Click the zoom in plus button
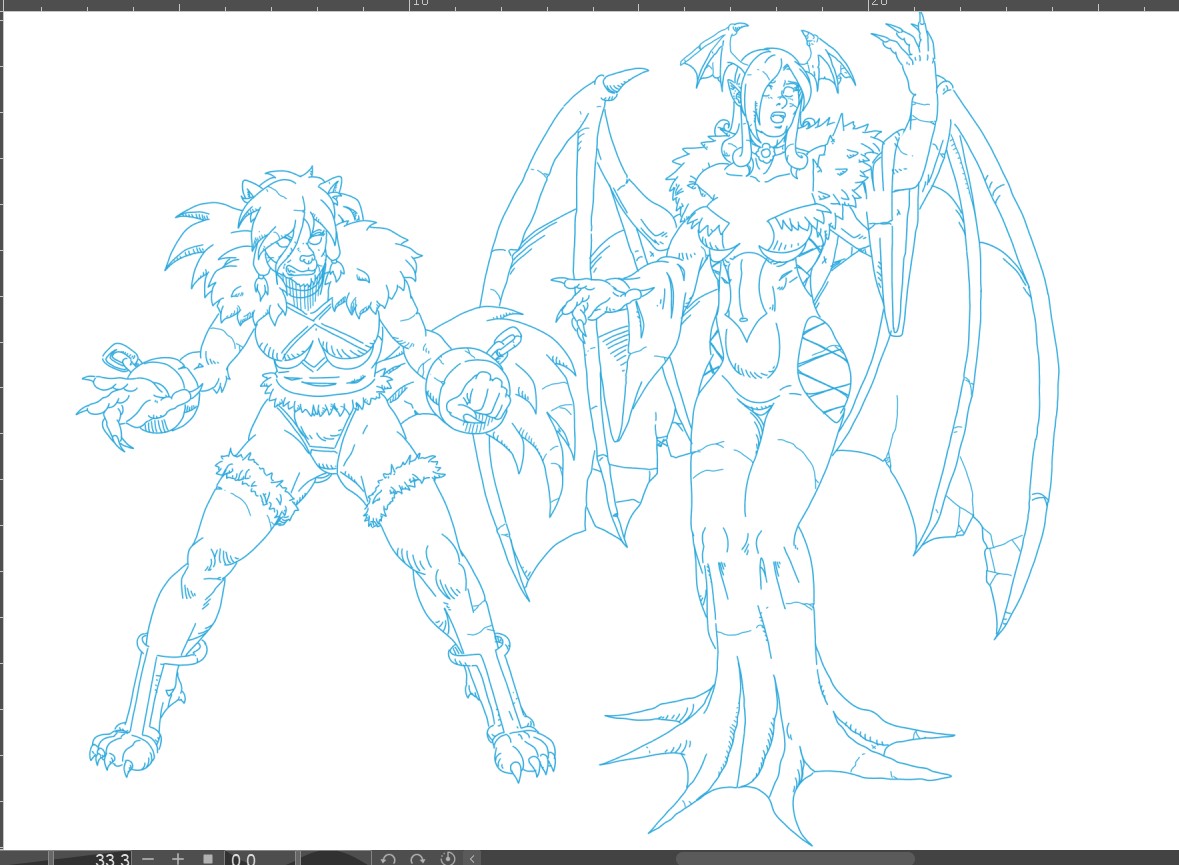Viewport: 1179px width, 865px height. coord(177,859)
